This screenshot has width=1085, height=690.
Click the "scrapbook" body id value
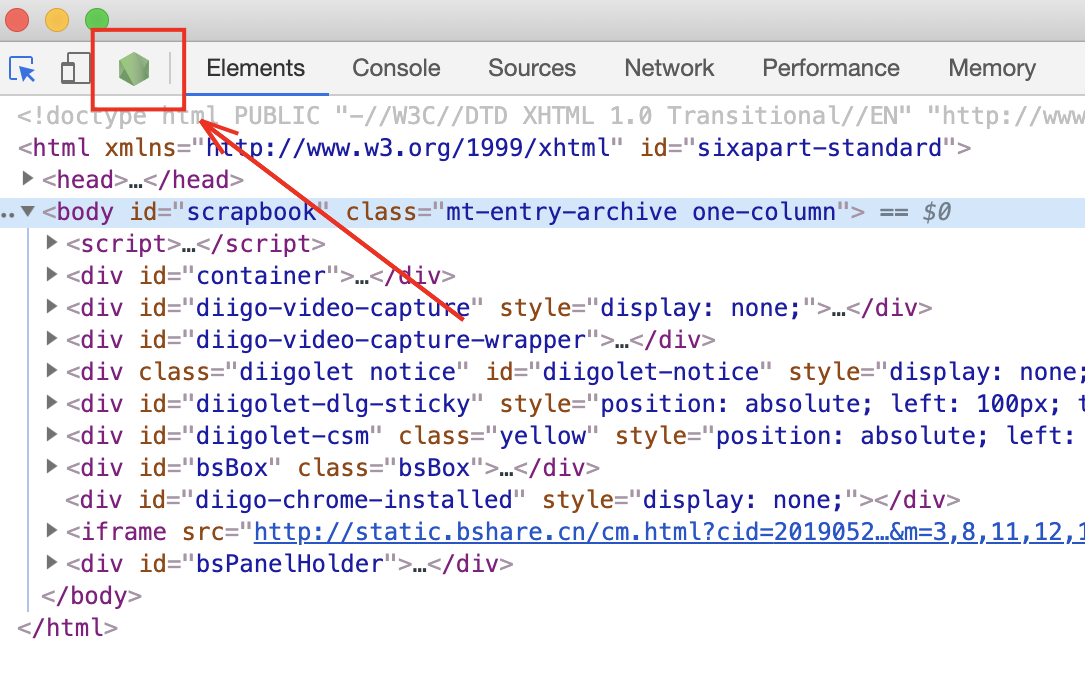click(251, 212)
